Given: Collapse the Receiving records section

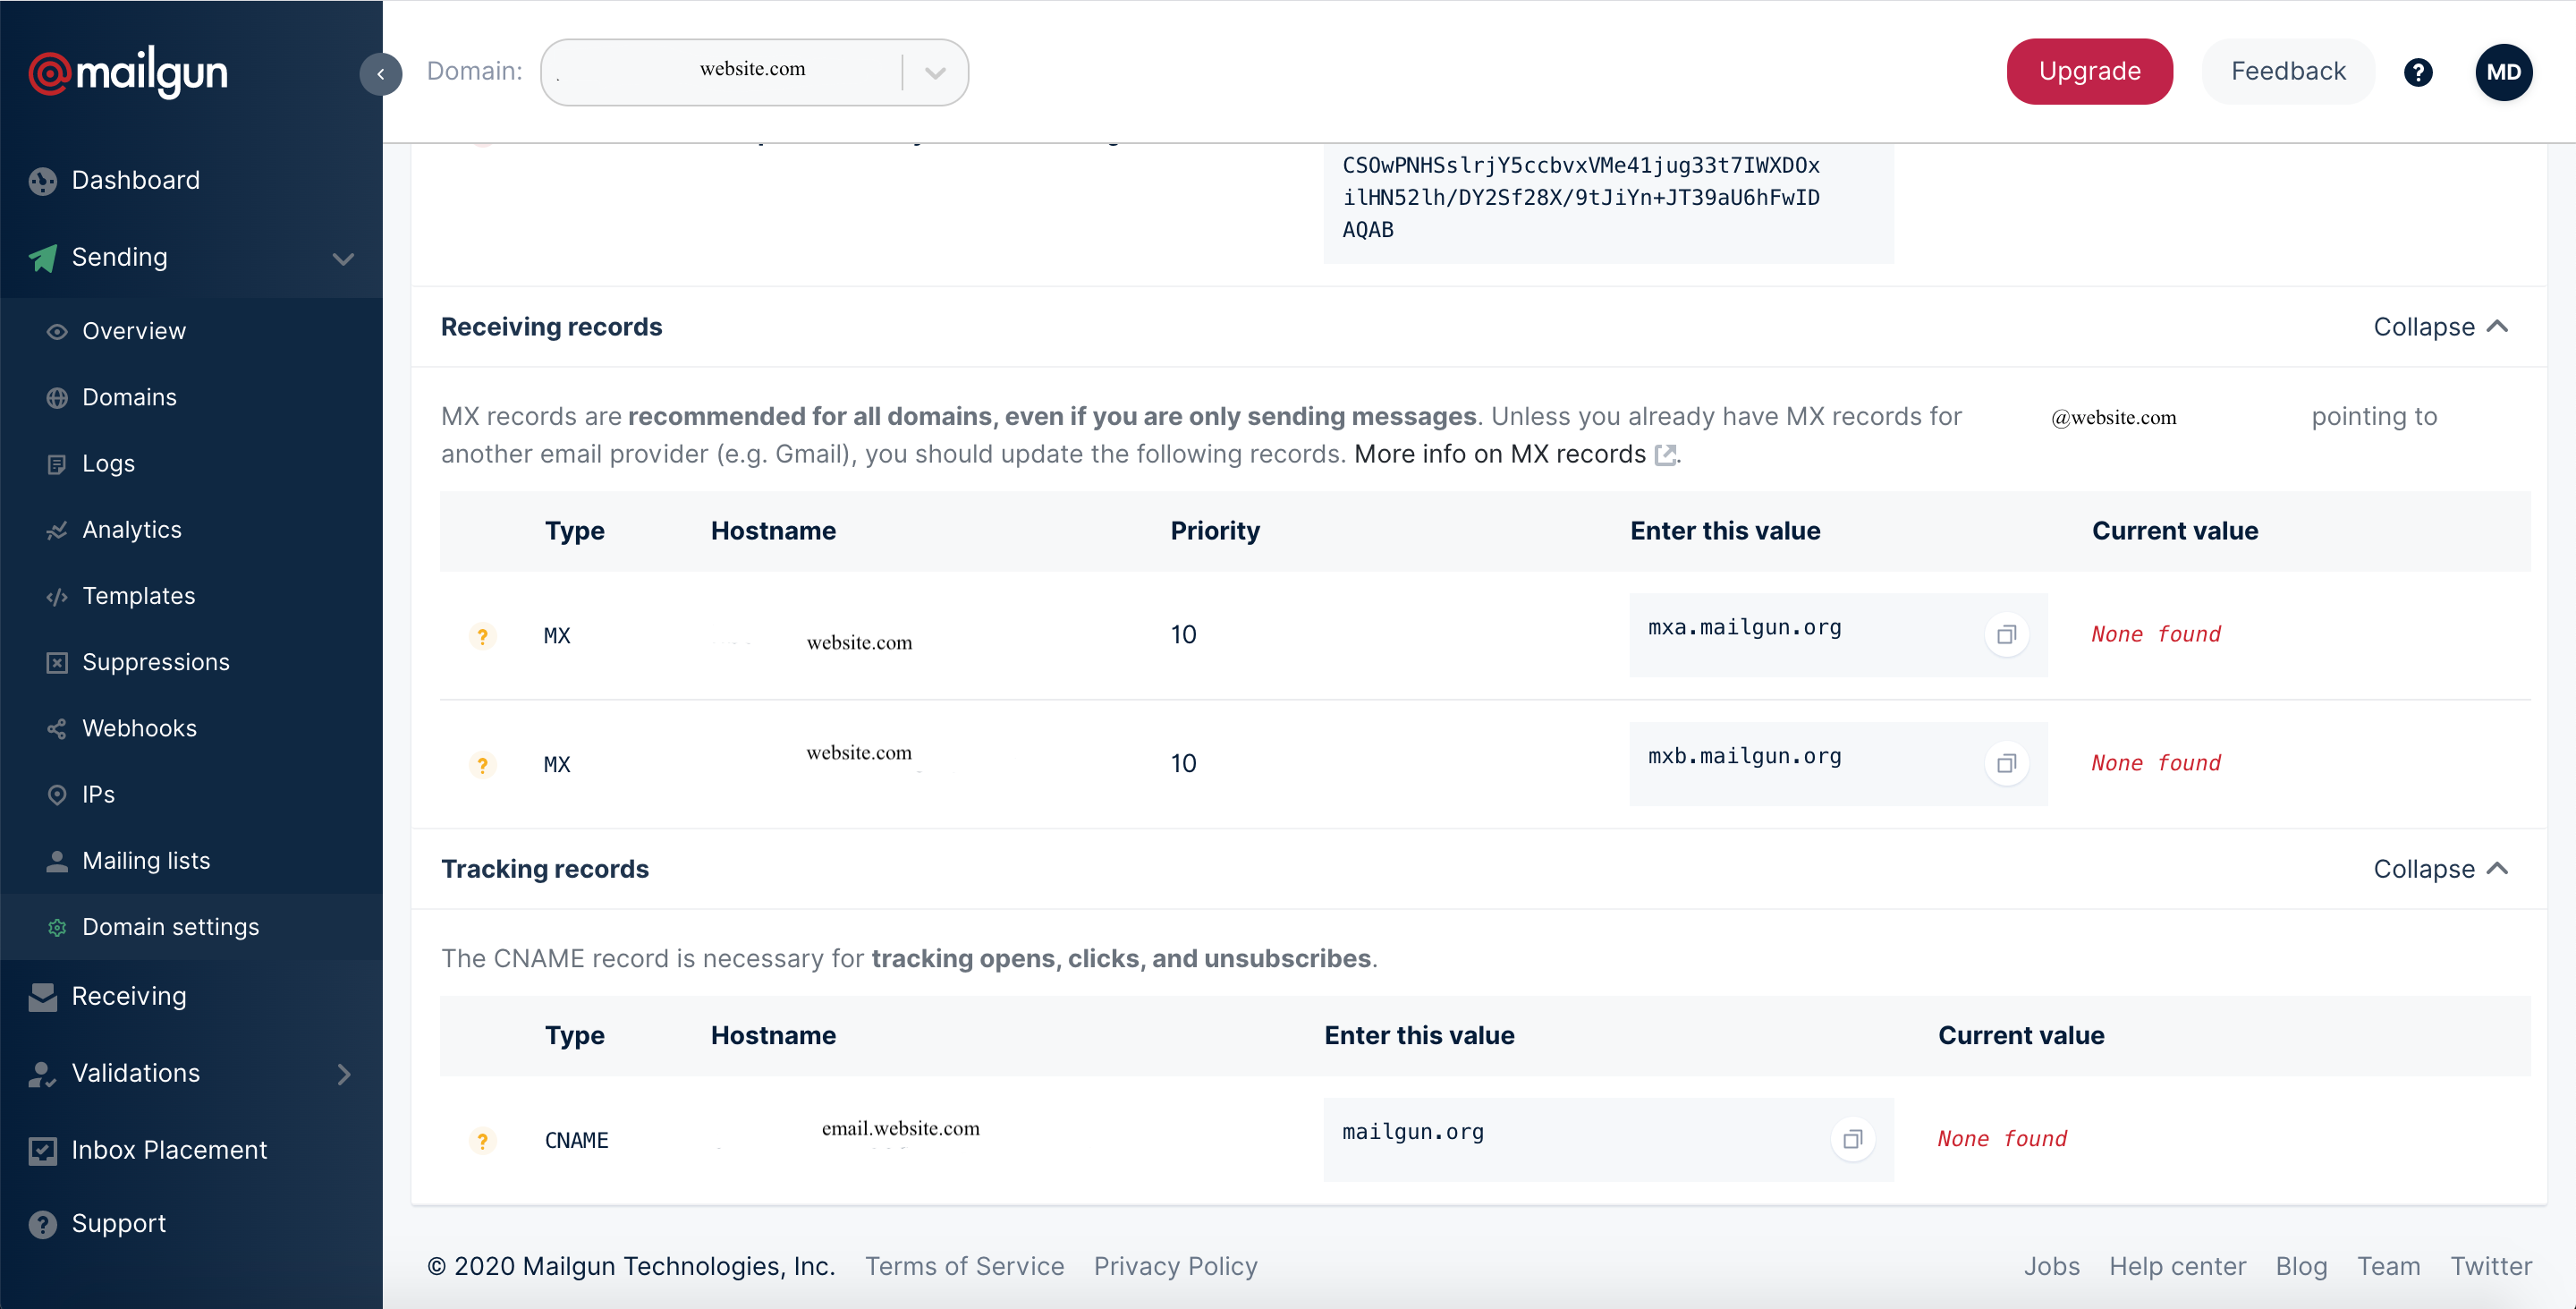Looking at the screenshot, I should click(x=2440, y=327).
